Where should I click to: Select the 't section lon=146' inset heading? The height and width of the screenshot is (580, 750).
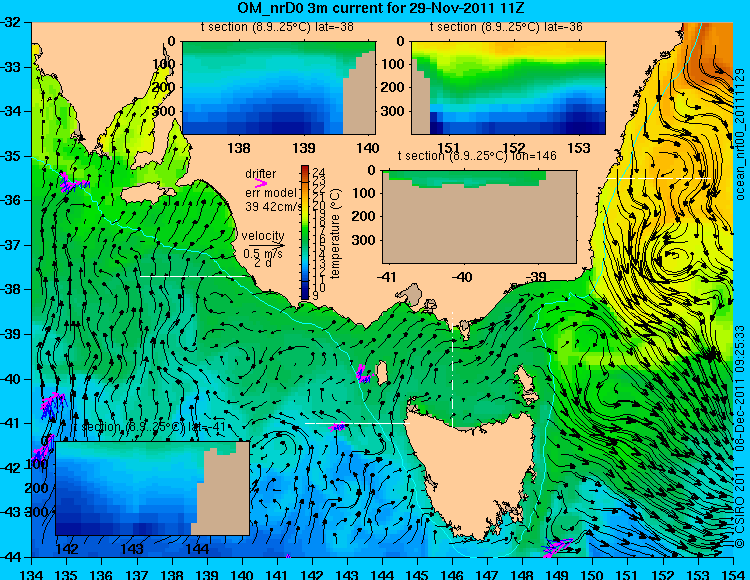coord(477,156)
